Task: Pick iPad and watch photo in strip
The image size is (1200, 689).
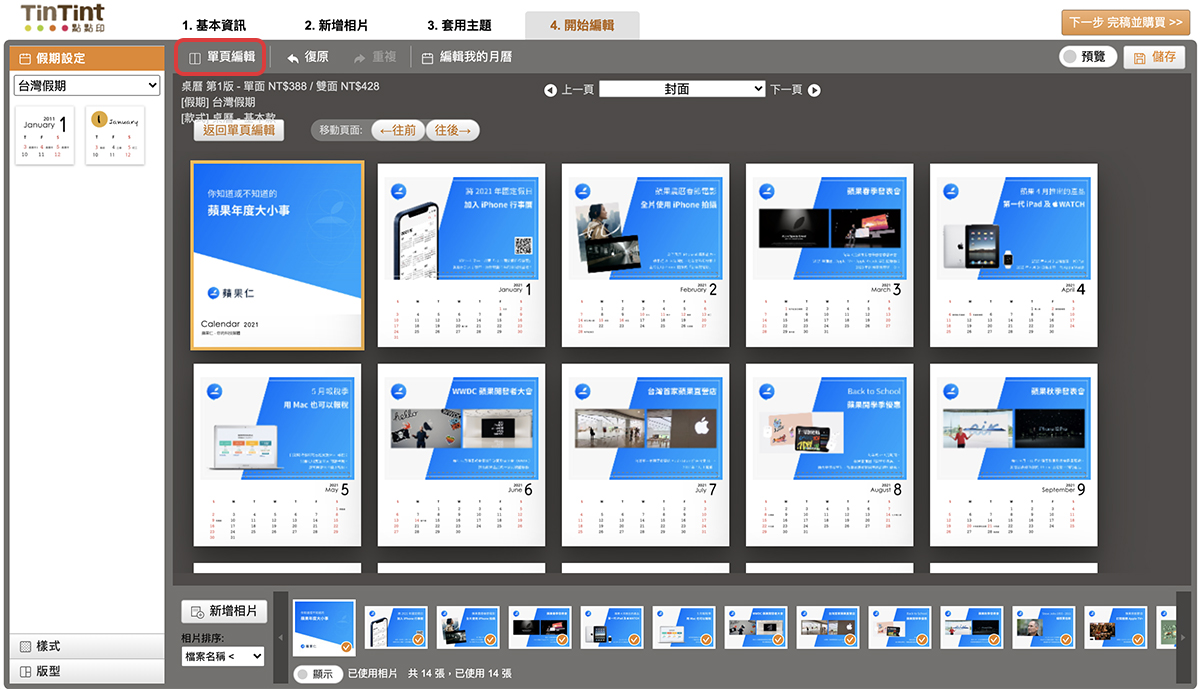Action: (612, 628)
